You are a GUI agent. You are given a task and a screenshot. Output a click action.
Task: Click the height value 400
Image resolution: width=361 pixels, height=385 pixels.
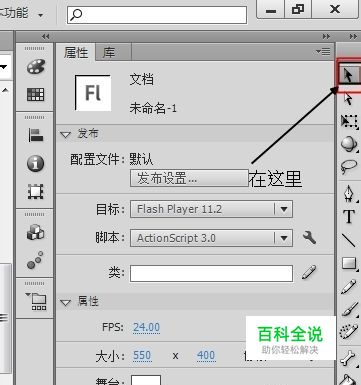(206, 356)
